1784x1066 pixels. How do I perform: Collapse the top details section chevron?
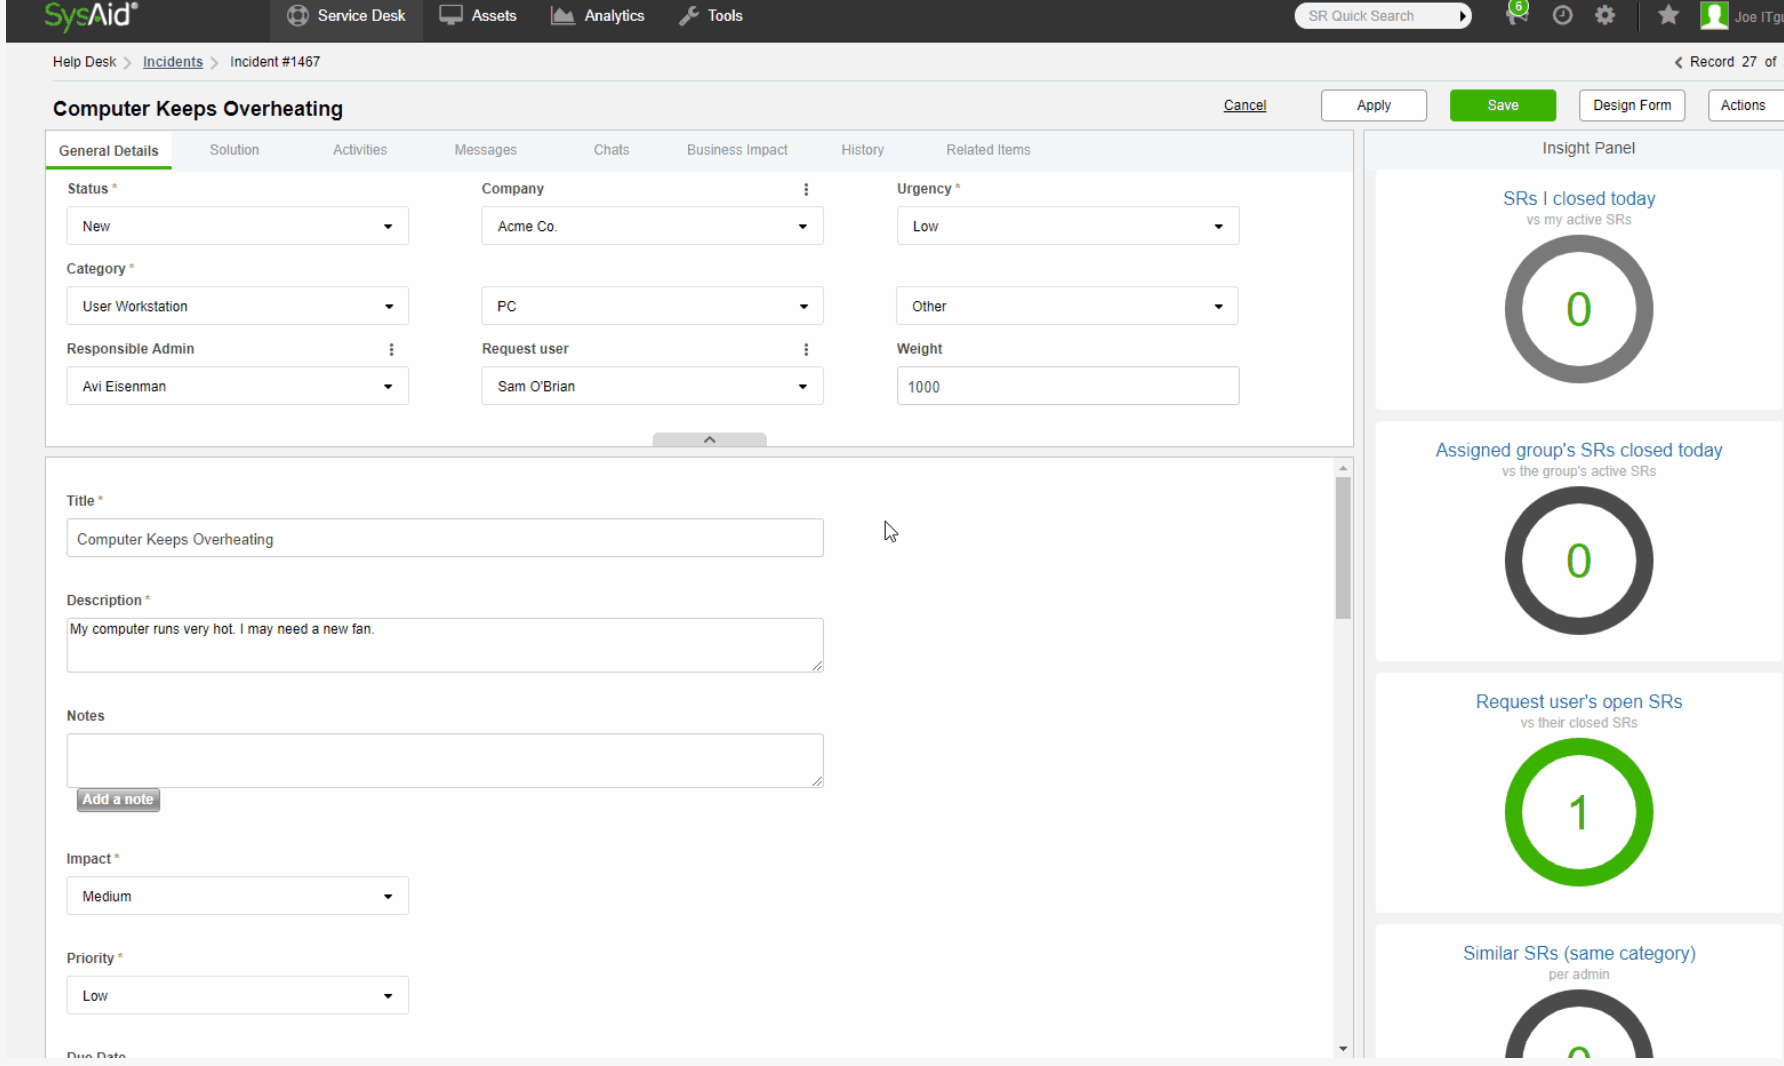[x=709, y=440]
